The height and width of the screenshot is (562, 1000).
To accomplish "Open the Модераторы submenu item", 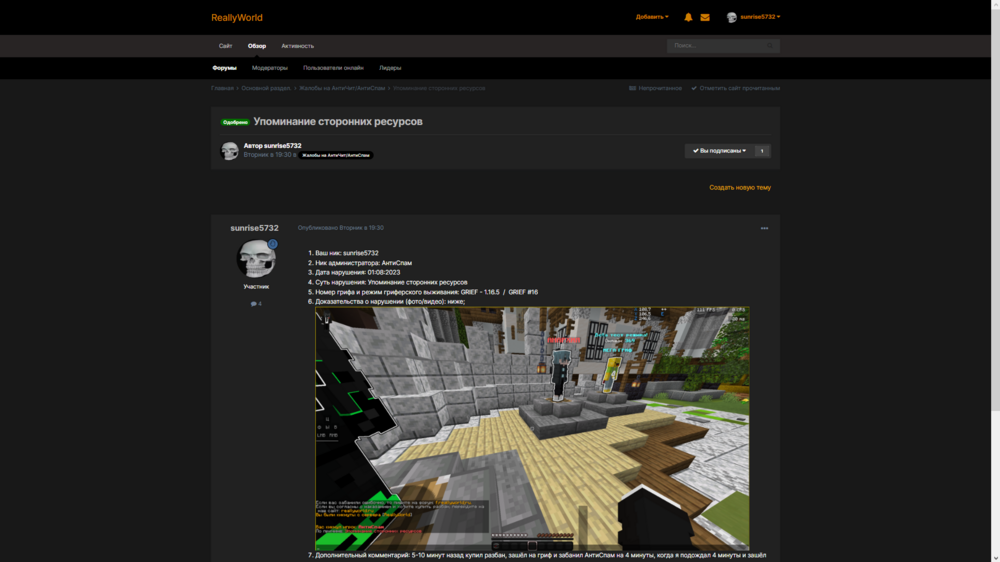I will (270, 68).
